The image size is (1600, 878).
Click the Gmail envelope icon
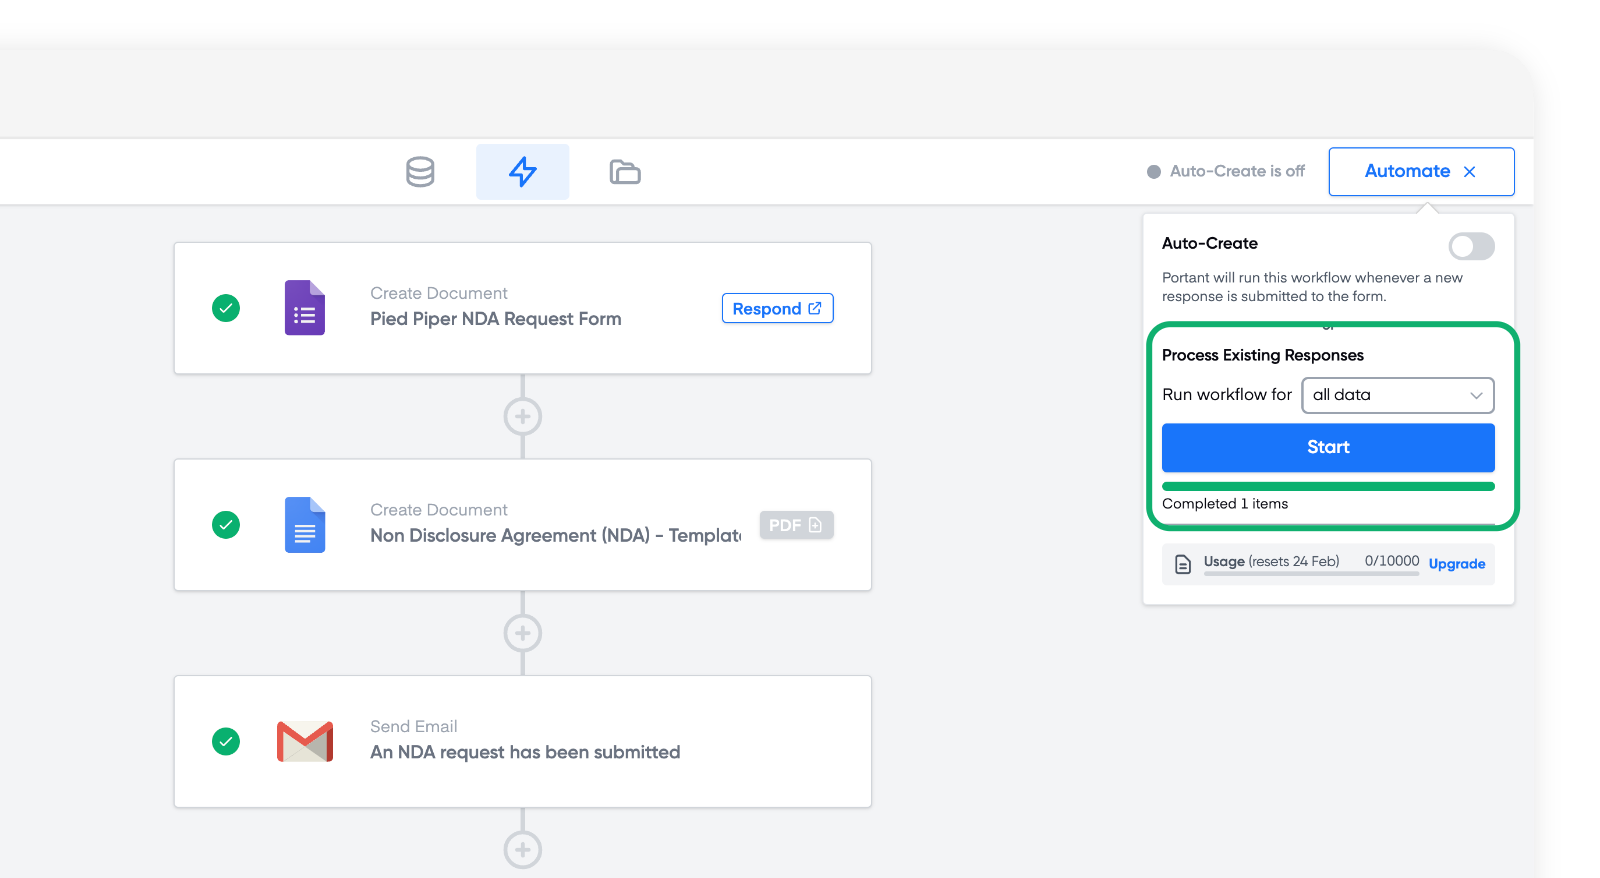point(305,742)
